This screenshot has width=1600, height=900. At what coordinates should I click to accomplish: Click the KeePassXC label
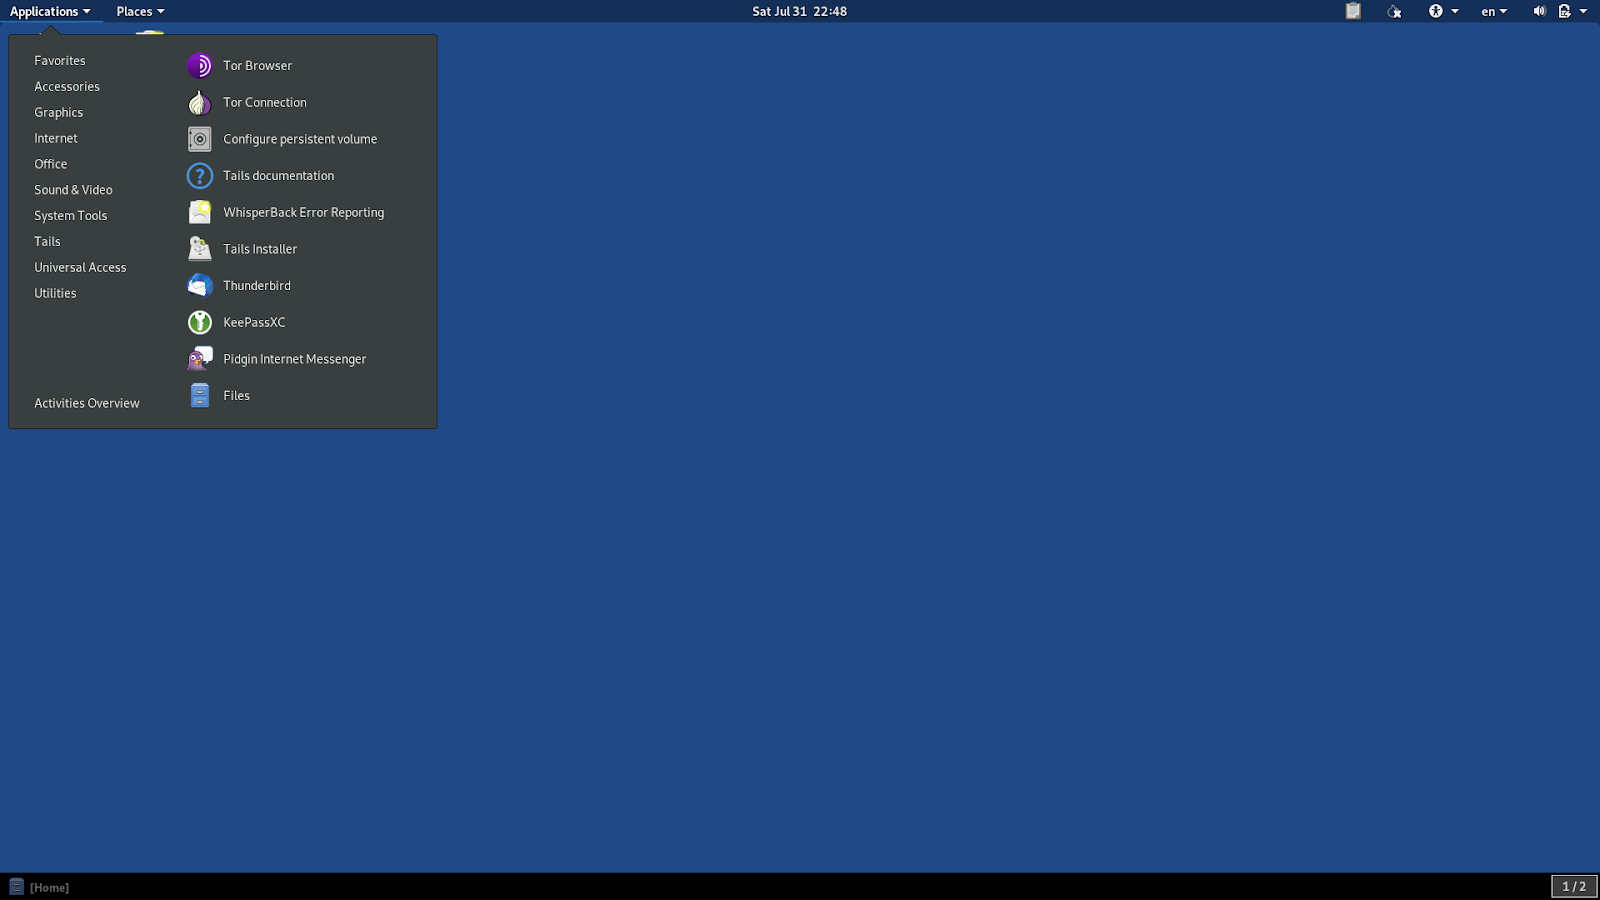254,323
